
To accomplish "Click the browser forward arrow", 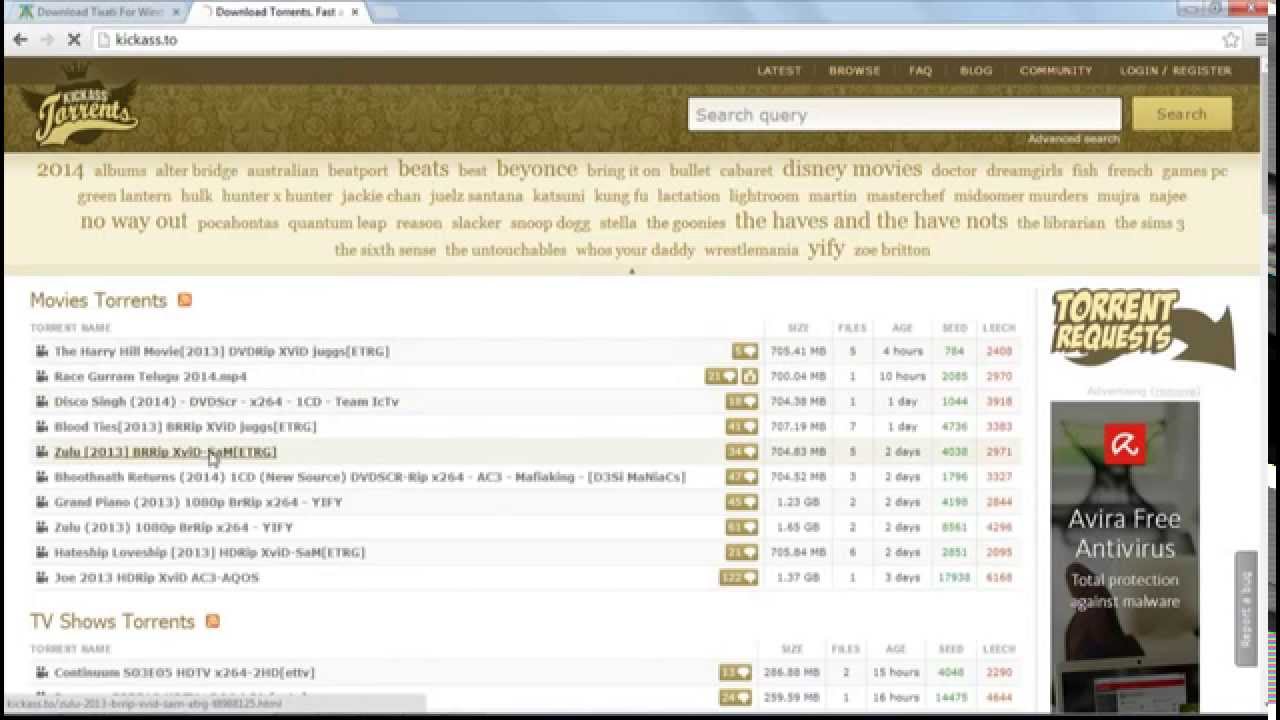I will (x=47, y=40).
